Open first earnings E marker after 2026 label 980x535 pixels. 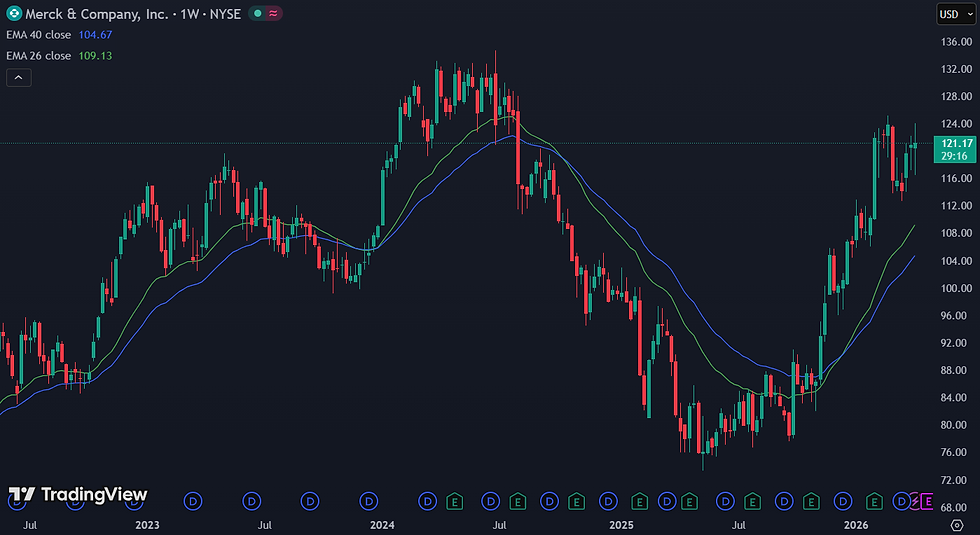click(874, 501)
